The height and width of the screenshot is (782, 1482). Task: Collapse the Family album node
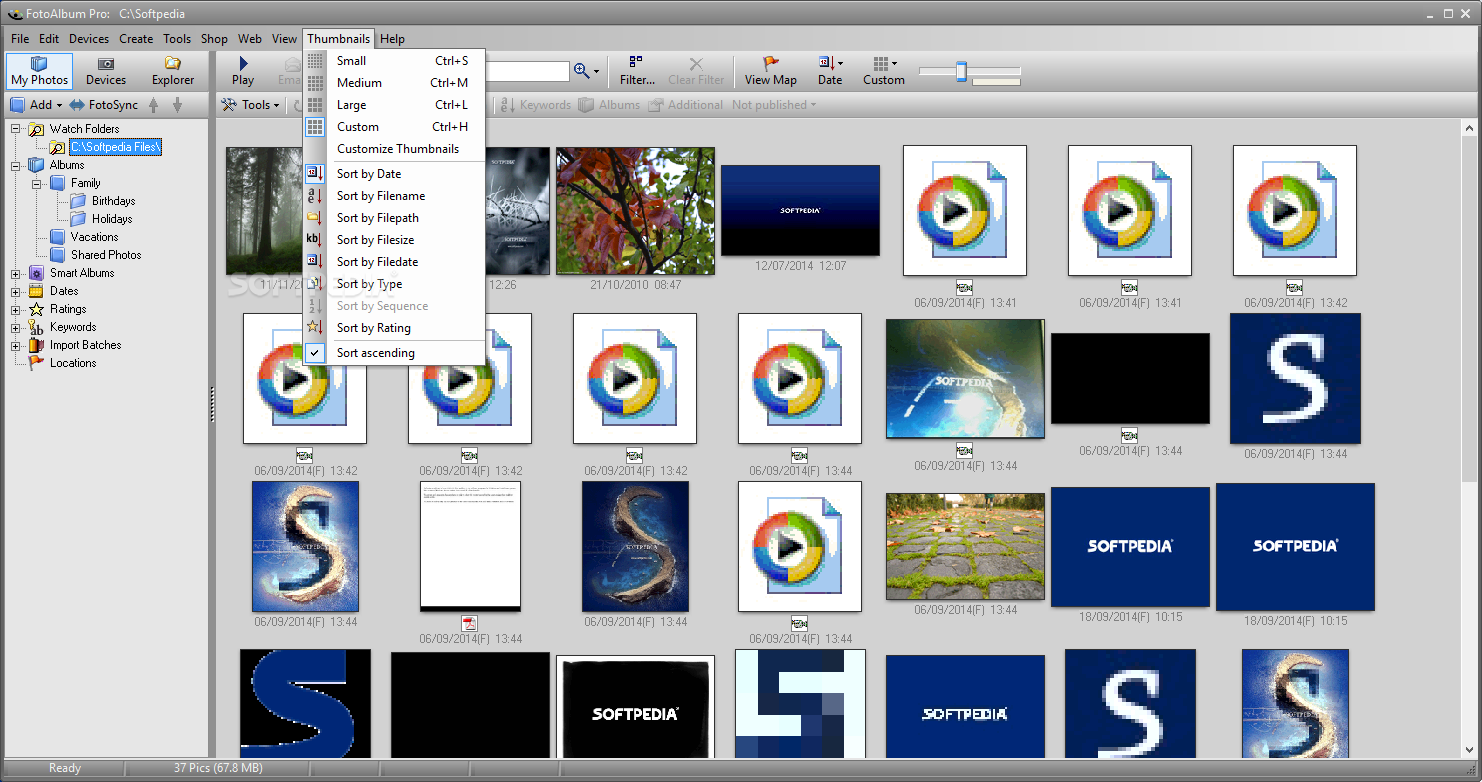pos(37,183)
